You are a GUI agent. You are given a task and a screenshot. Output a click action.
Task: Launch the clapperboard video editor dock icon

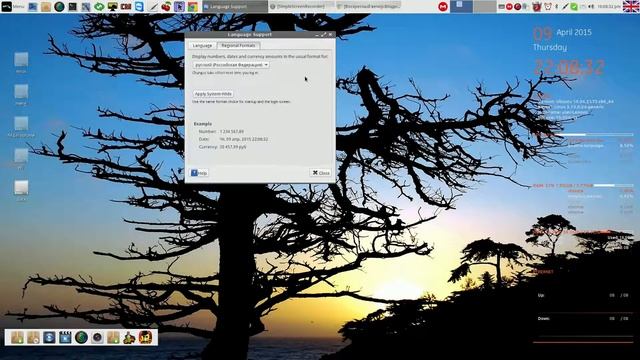(65, 338)
